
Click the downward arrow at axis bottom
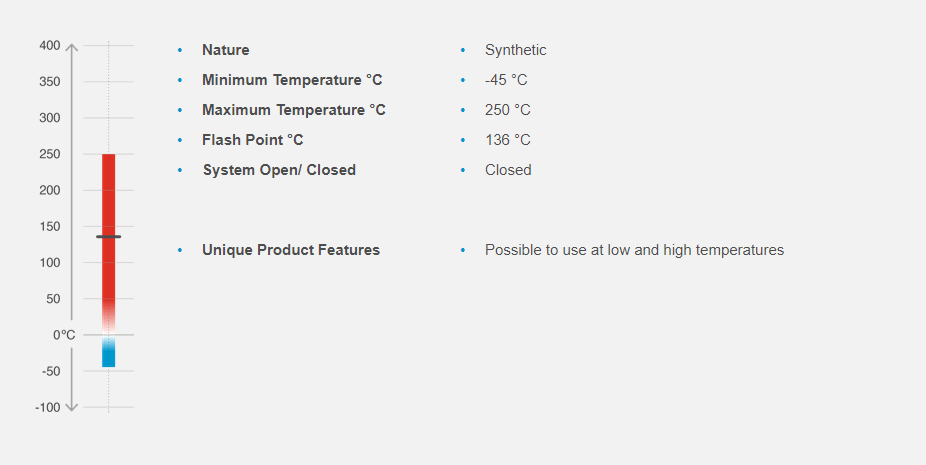pos(71,406)
